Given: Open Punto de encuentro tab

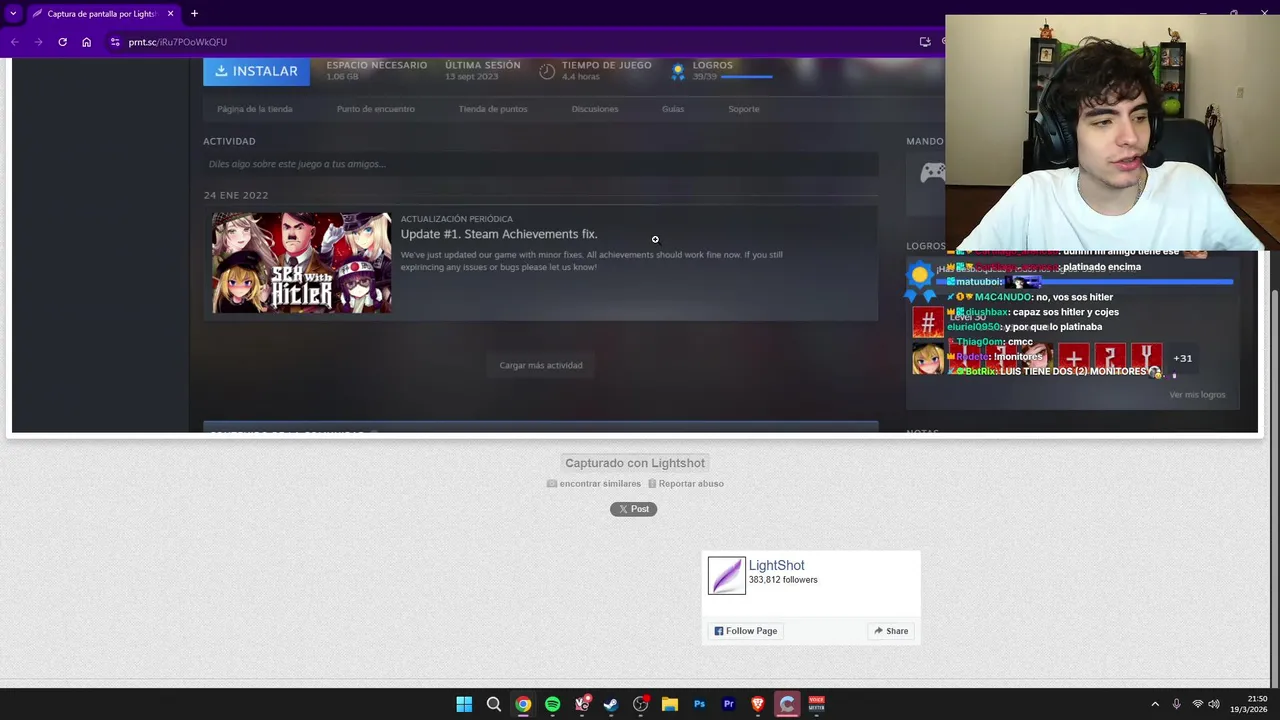Looking at the screenshot, I should click(376, 109).
